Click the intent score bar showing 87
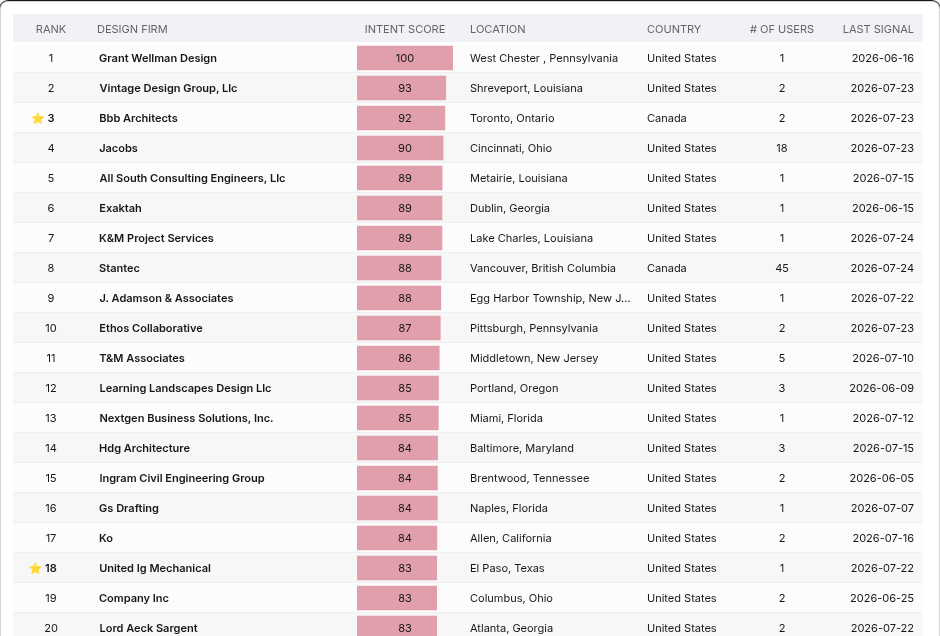 [399, 328]
